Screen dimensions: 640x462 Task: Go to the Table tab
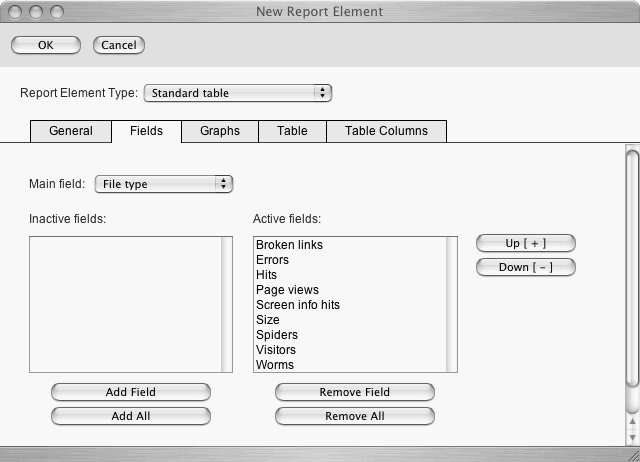point(292,131)
